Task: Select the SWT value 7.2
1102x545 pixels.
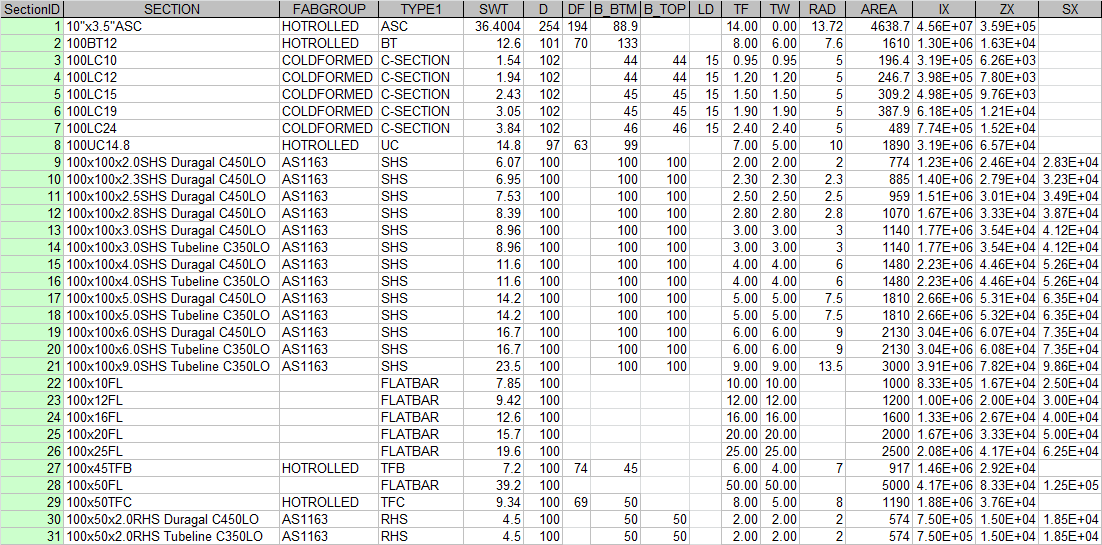Action: [493, 468]
